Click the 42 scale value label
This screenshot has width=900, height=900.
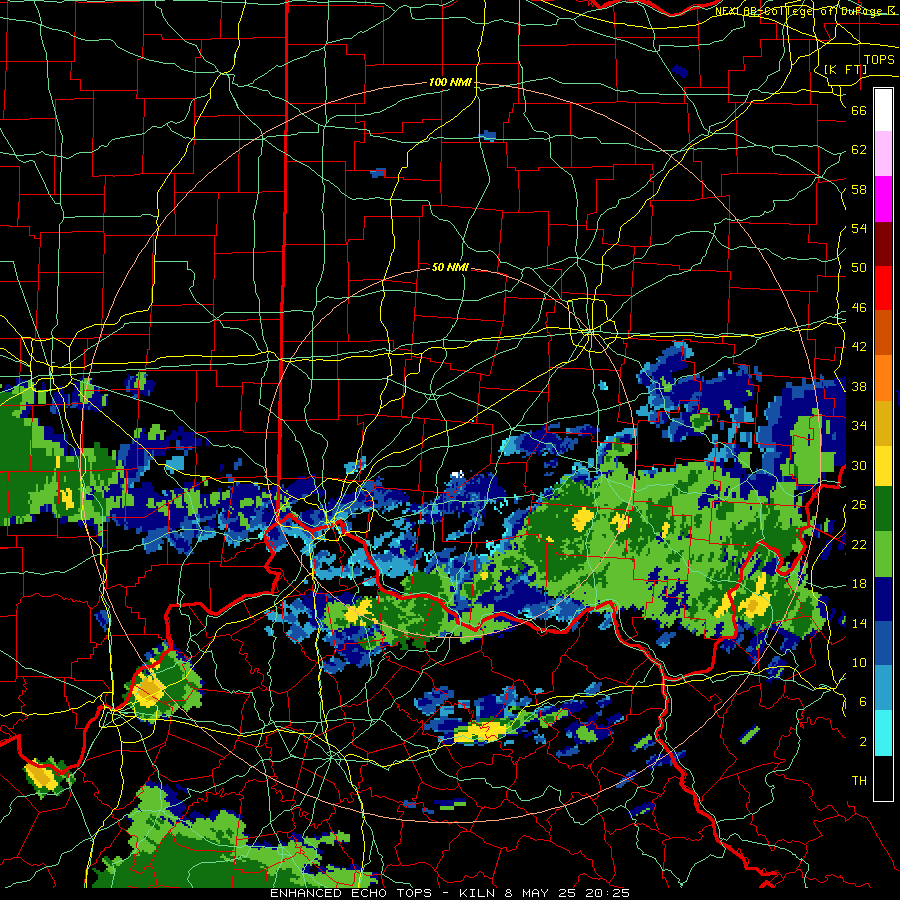(x=859, y=347)
